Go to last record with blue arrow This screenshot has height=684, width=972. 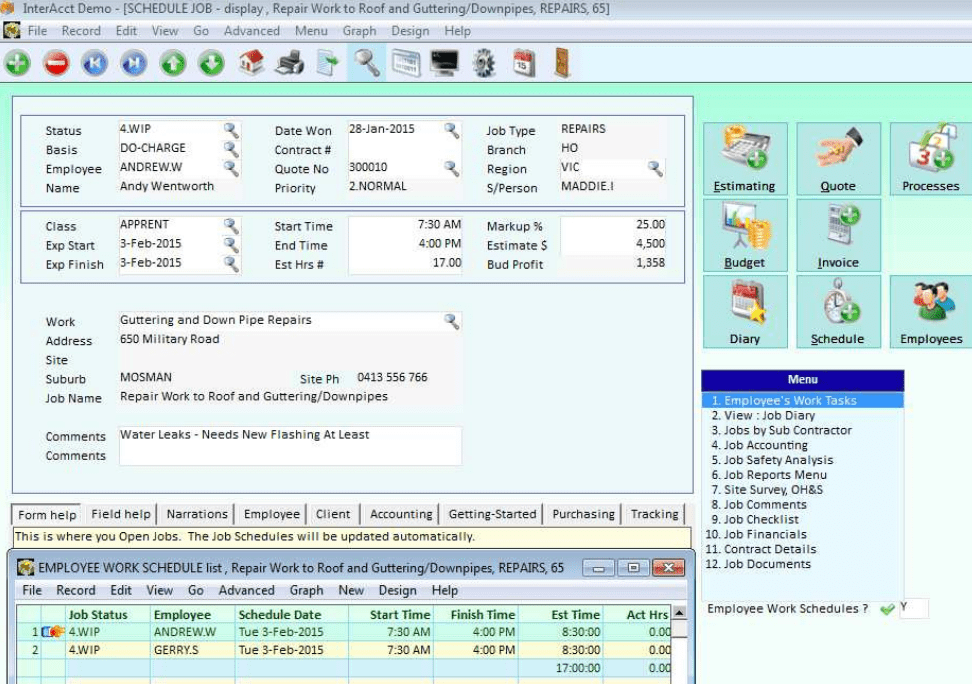pos(134,63)
